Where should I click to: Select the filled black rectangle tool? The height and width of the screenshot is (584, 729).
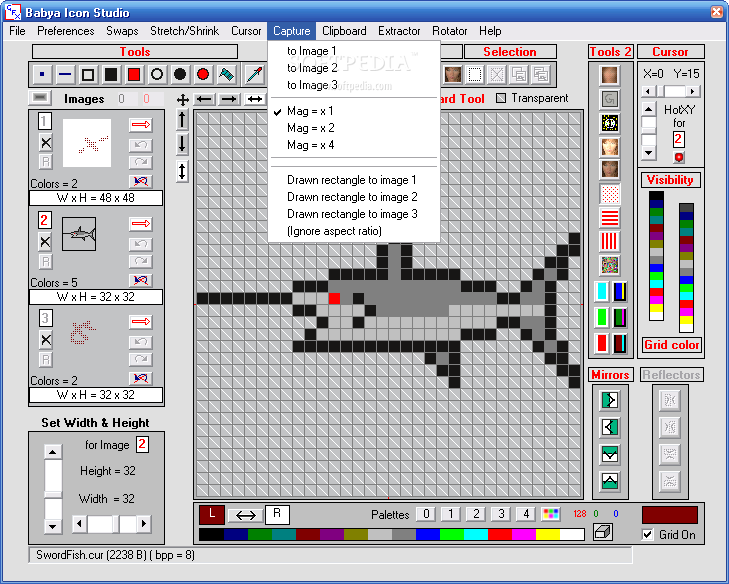111,74
